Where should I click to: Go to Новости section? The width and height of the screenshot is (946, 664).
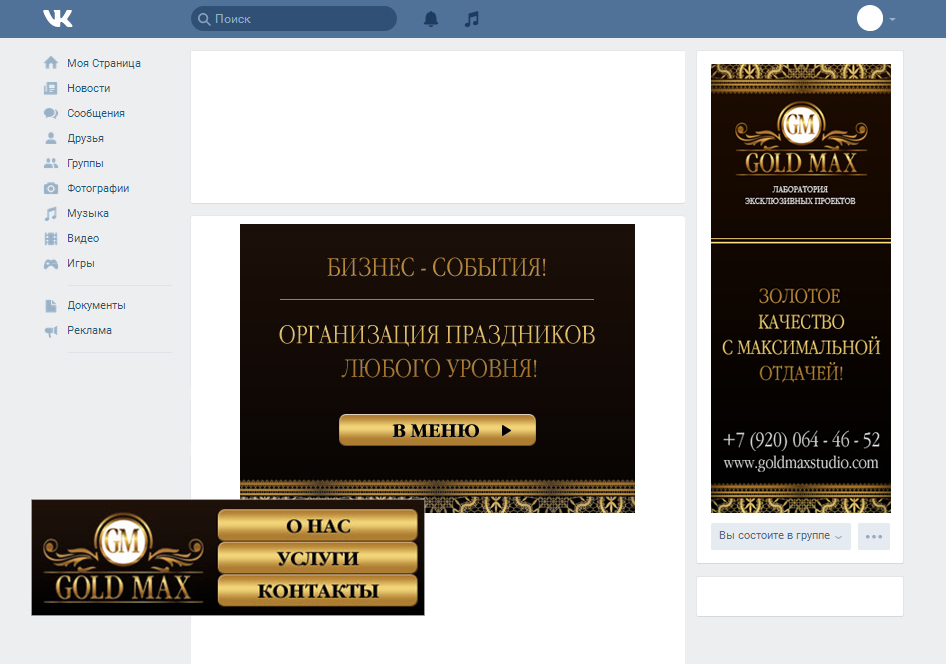pyautogui.click(x=89, y=88)
